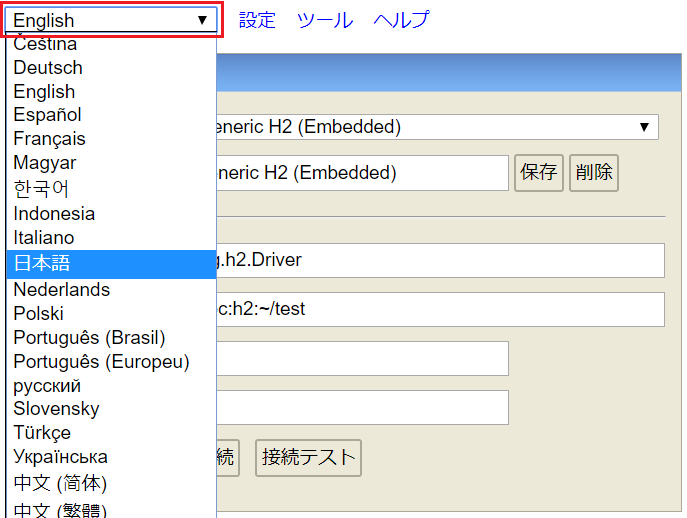The height and width of the screenshot is (518, 687).
Task: Pick Türkçe from the language list
Action: point(42,433)
